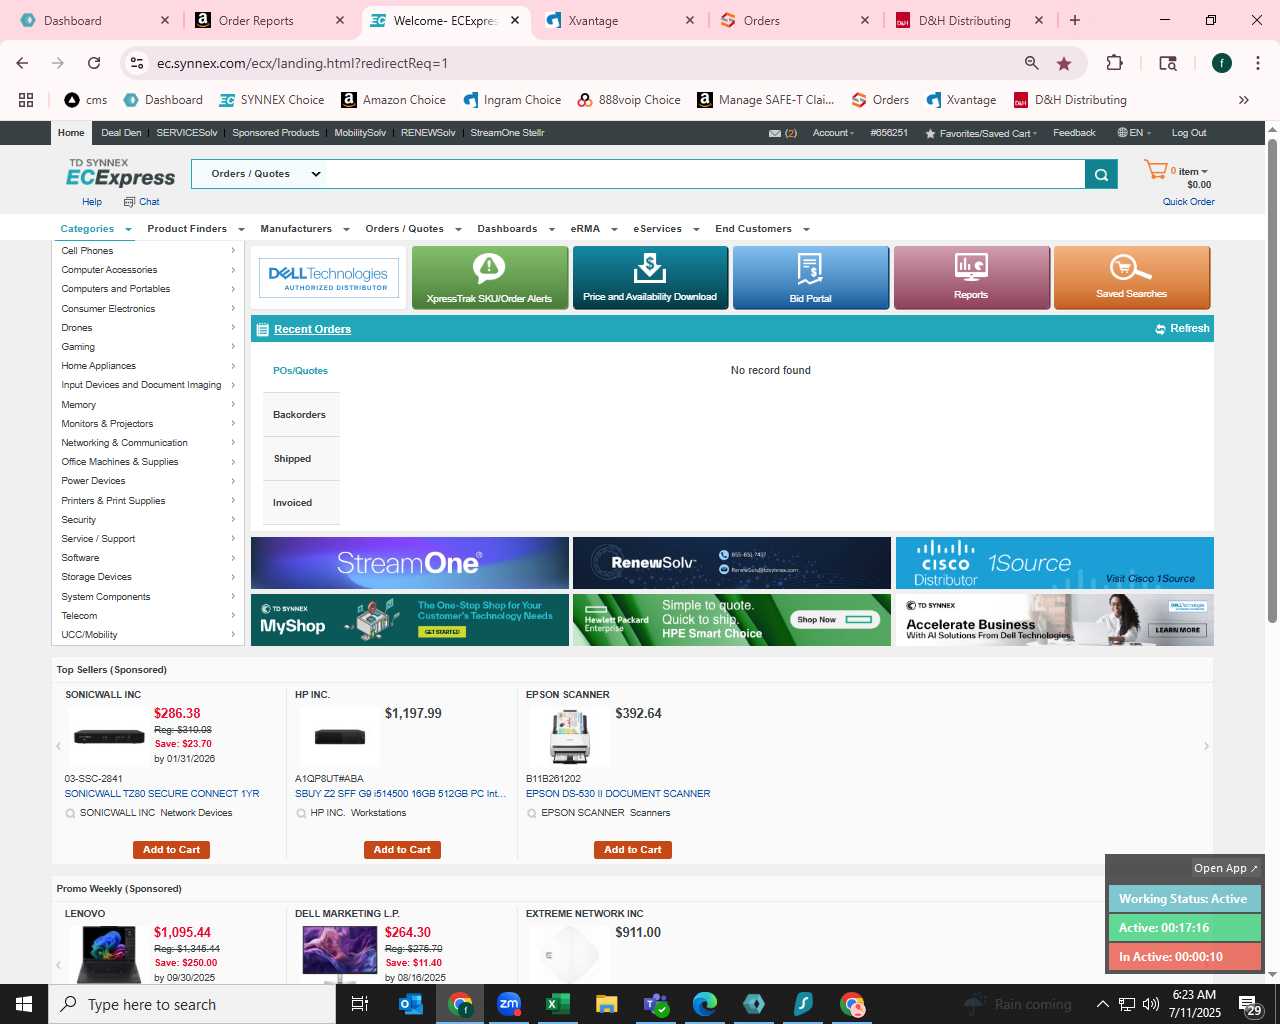
Task: Click the Recent Orders heading link
Action: click(312, 329)
